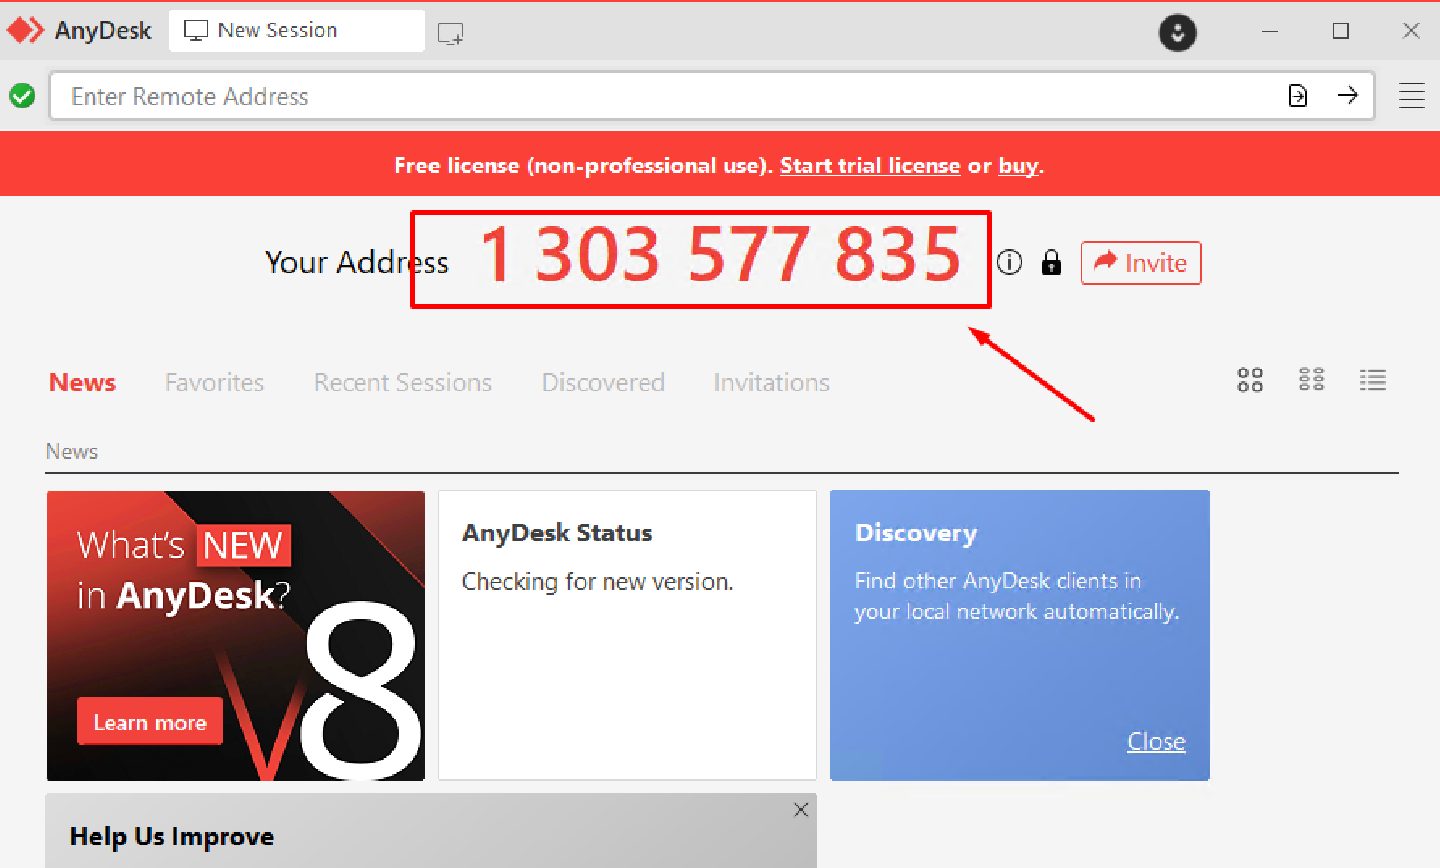The width and height of the screenshot is (1440, 868).
Task: Click the Discovery card heading
Action: 916,534
